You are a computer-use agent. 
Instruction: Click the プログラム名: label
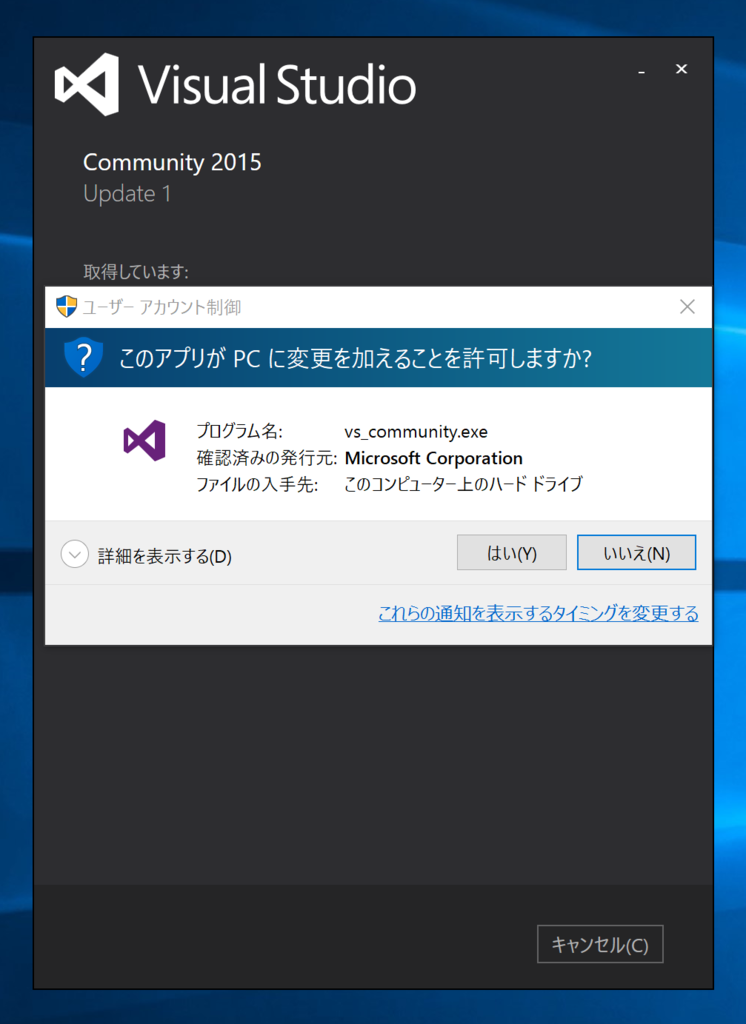click(239, 432)
